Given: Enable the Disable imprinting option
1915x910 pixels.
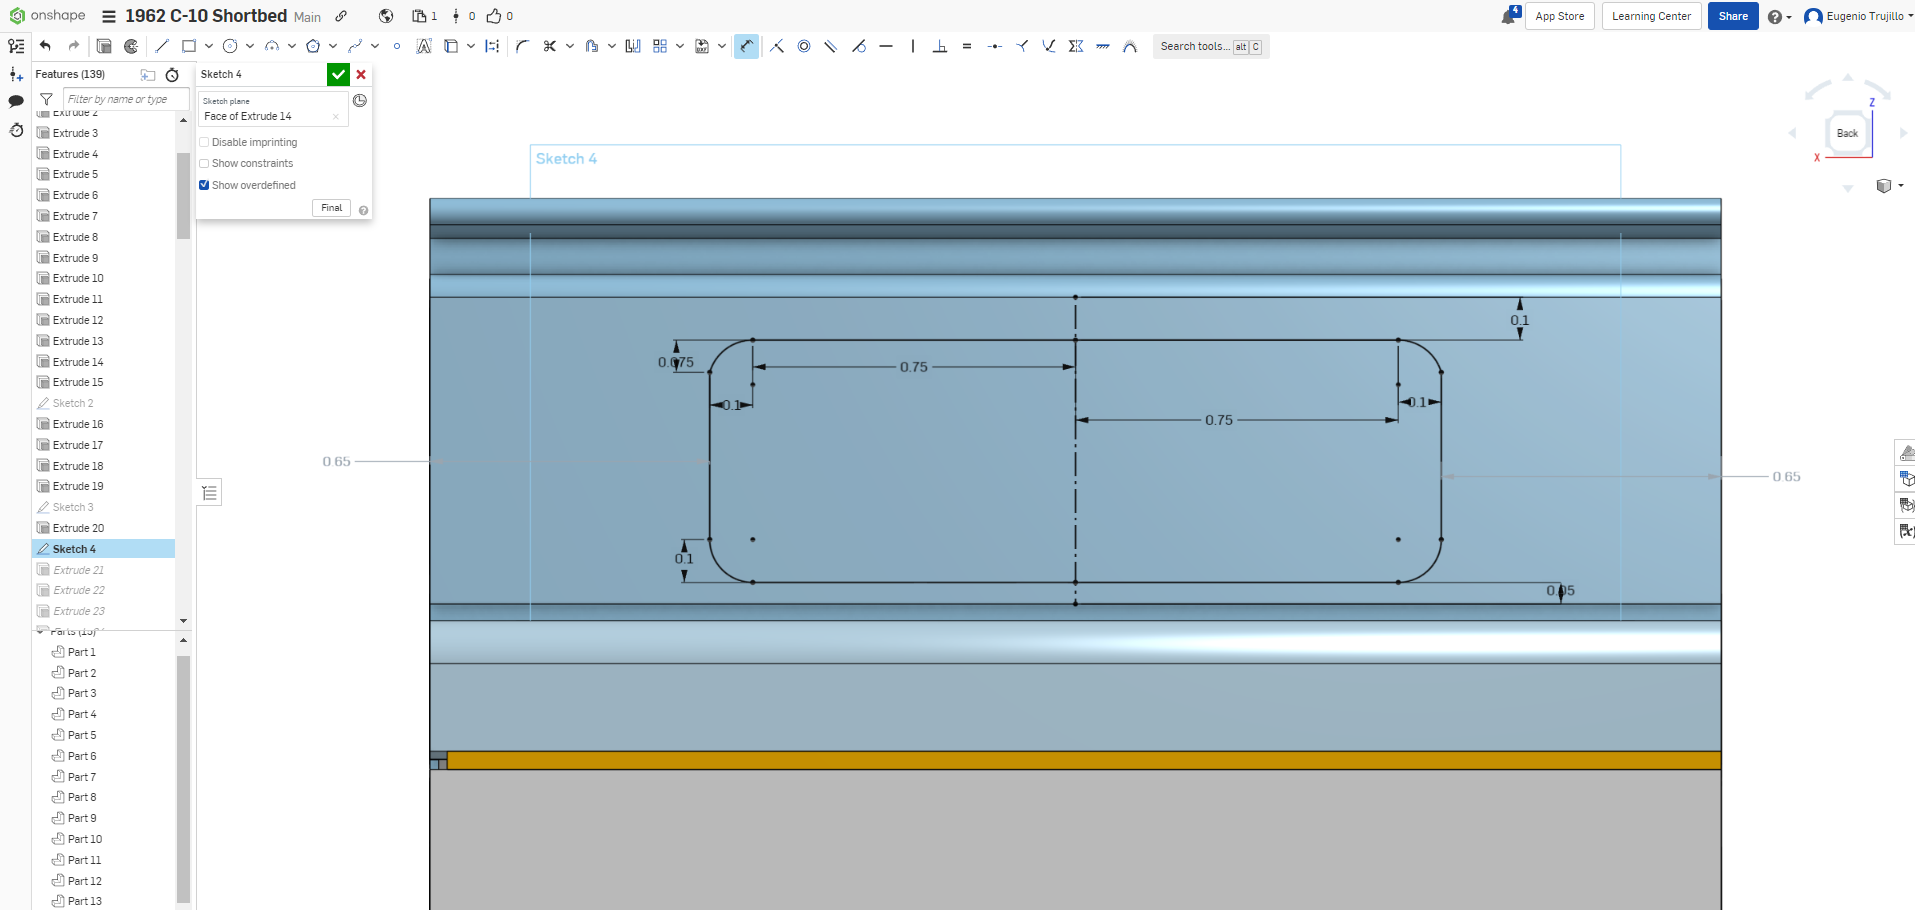Looking at the screenshot, I should click(204, 142).
